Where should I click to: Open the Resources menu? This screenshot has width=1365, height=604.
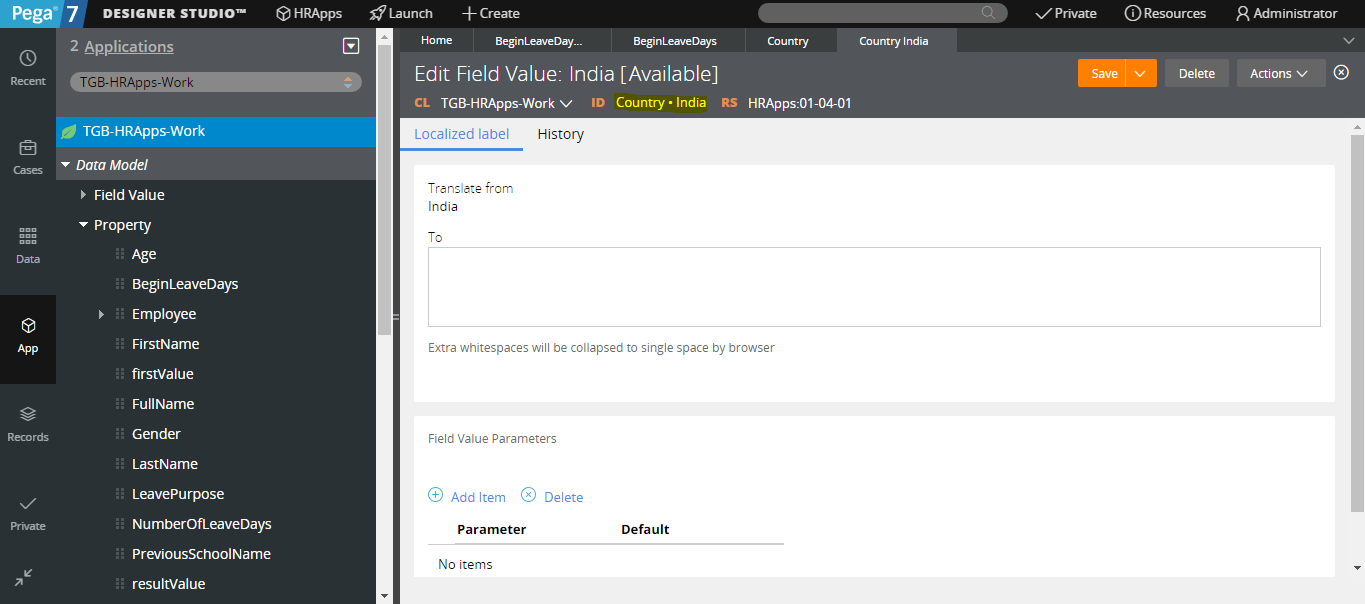1165,13
